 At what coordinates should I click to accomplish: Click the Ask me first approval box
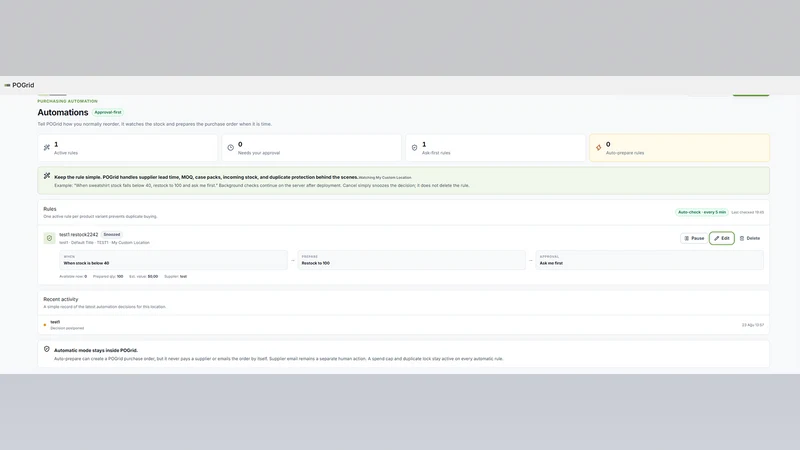tap(649, 260)
